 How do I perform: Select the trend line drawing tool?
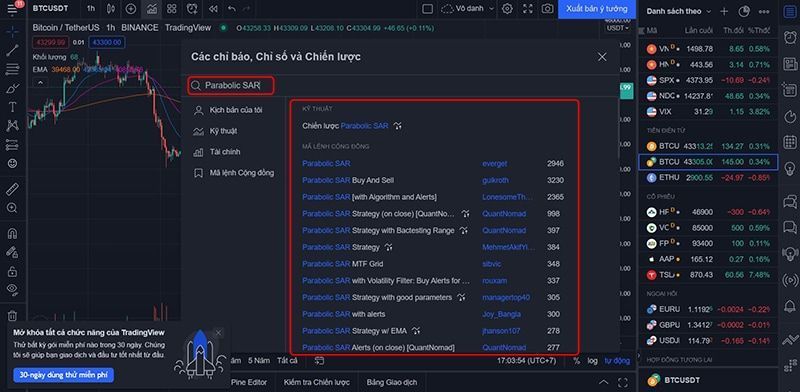point(12,50)
